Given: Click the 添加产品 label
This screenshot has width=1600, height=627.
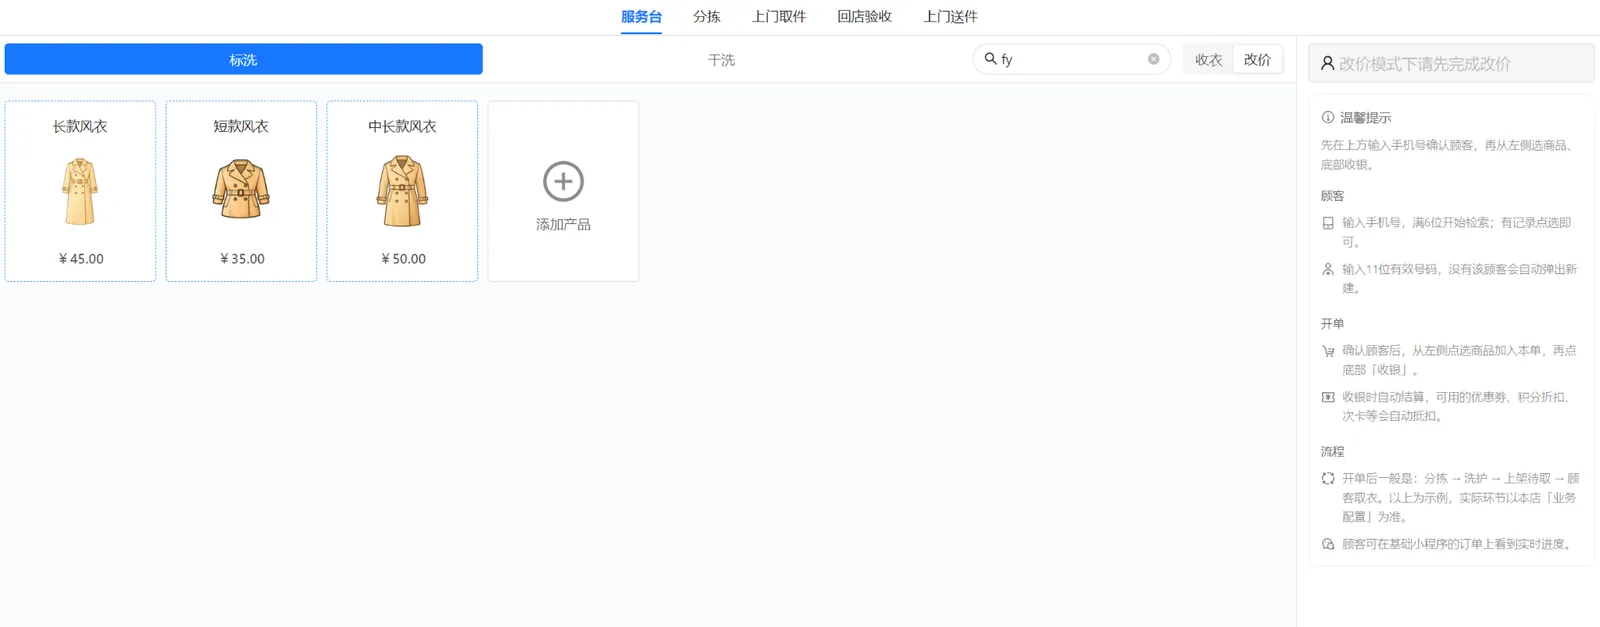Looking at the screenshot, I should click(x=563, y=225).
